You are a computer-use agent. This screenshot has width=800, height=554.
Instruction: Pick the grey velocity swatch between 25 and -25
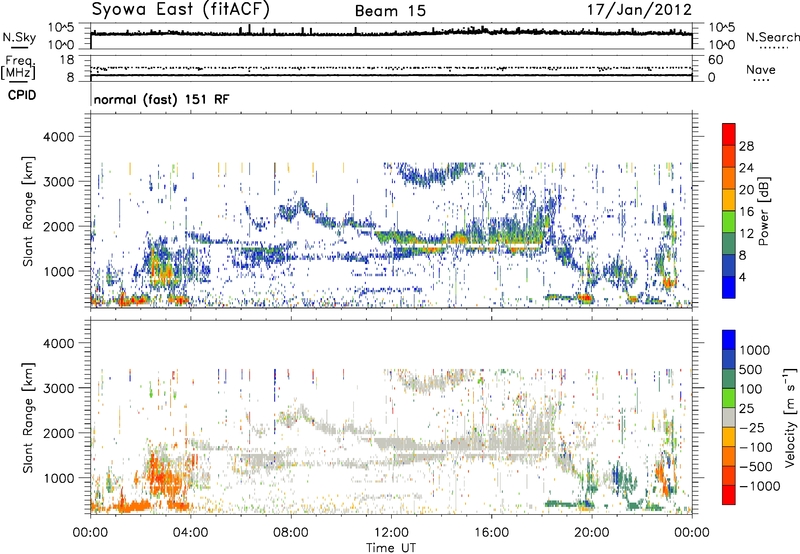coord(729,417)
